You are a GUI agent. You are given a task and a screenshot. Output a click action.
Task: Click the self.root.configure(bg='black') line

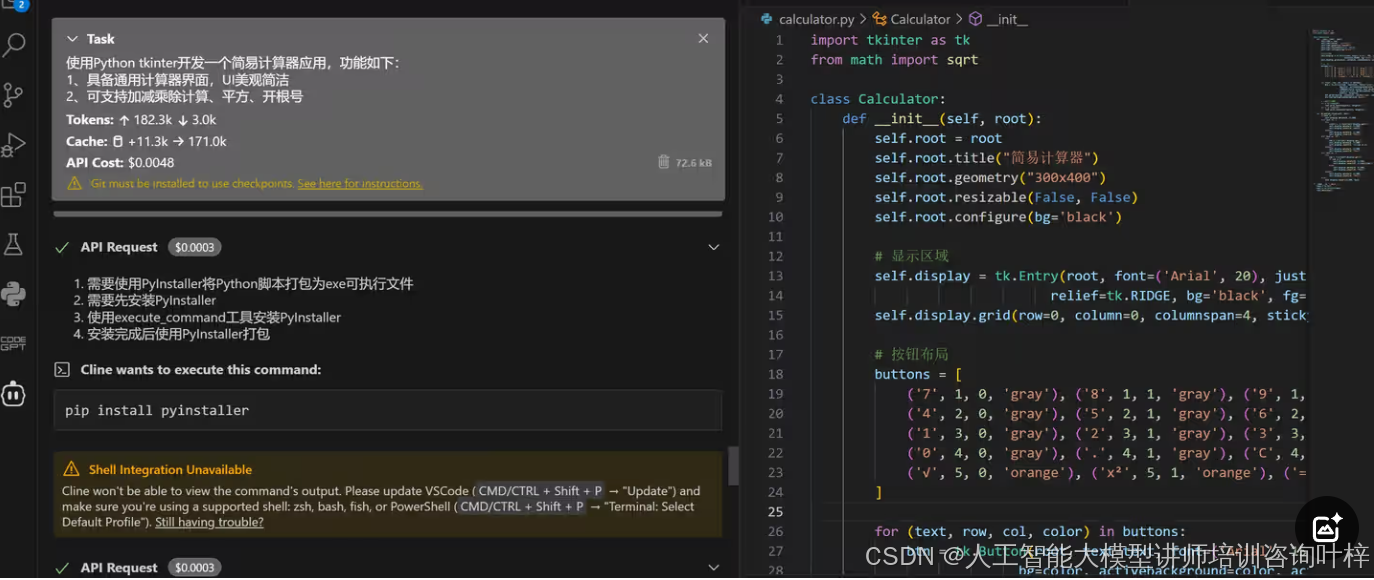(998, 217)
